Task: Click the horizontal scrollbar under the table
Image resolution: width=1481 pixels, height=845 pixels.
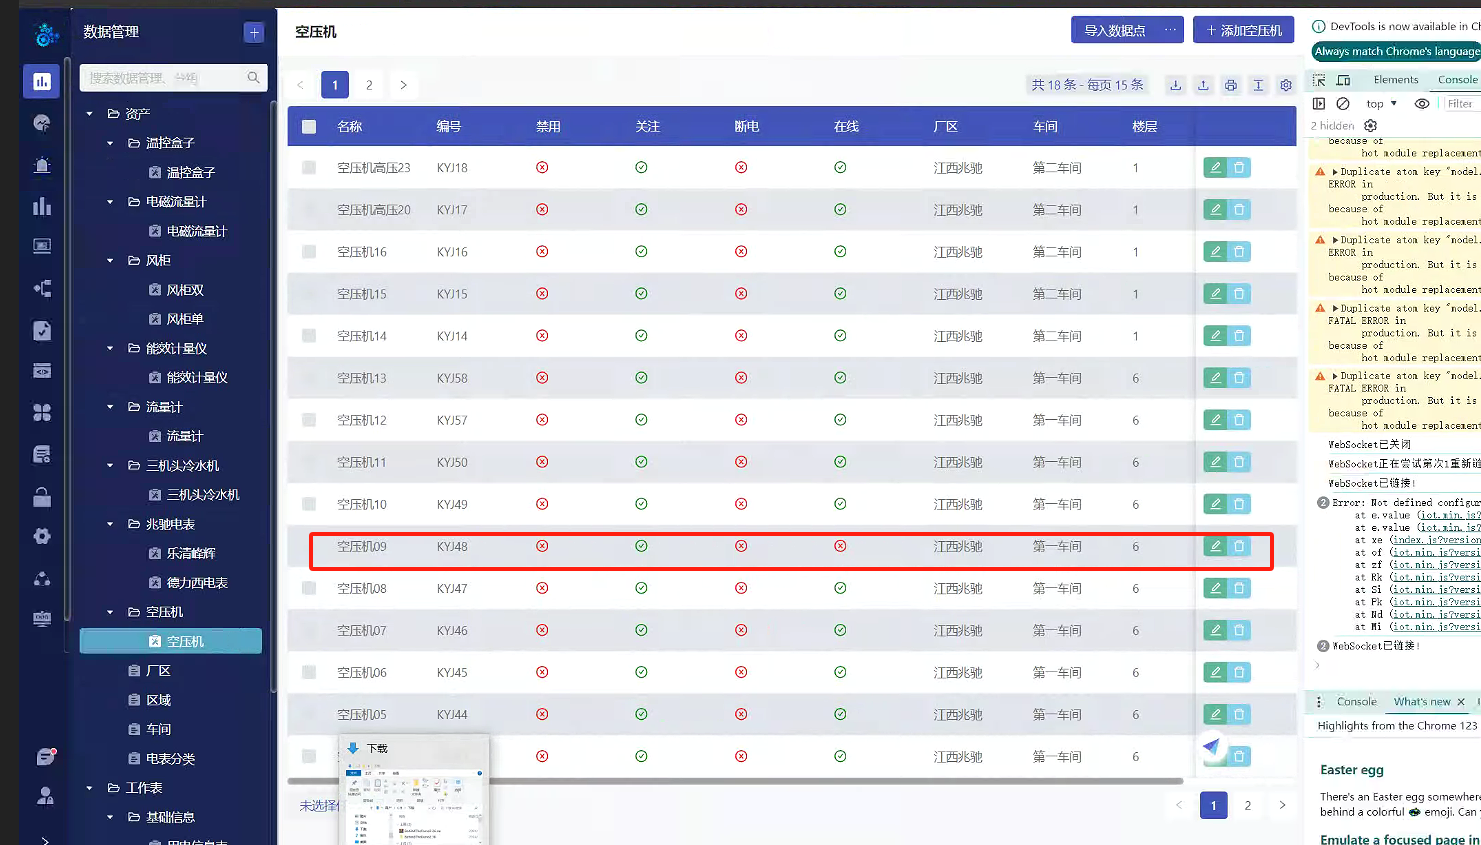Action: (x=735, y=781)
